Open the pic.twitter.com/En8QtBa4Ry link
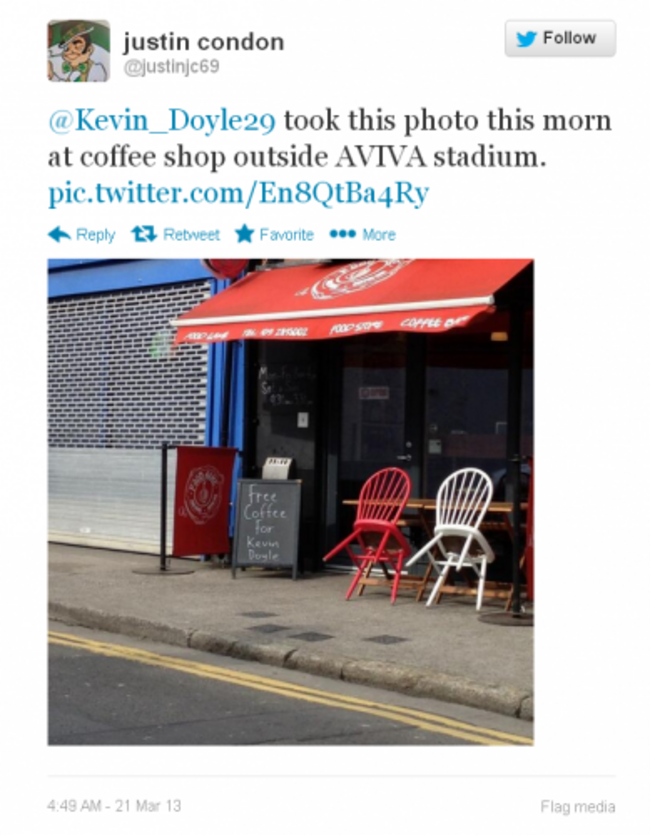650x835 pixels. coord(238,193)
